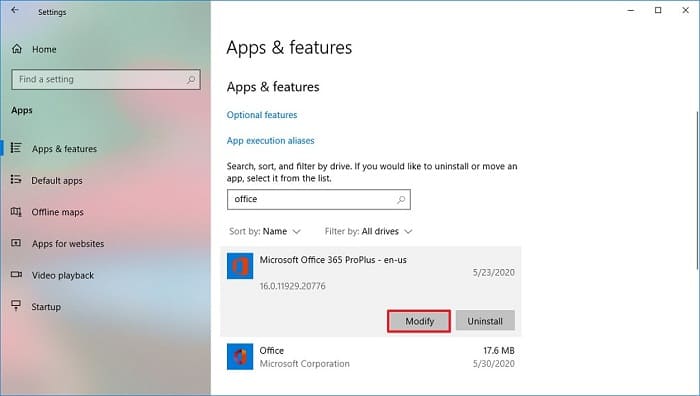Select the Video playback camera icon

pyautogui.click(x=16, y=275)
